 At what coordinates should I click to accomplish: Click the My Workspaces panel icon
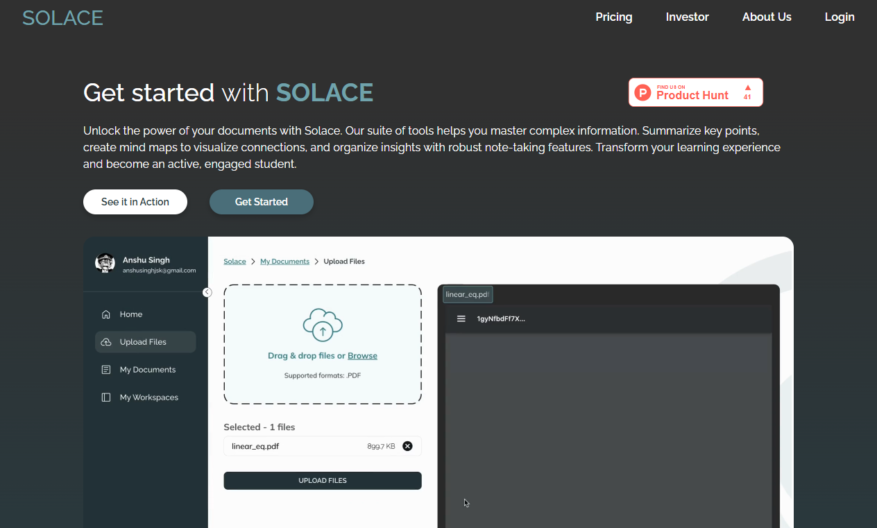106,397
